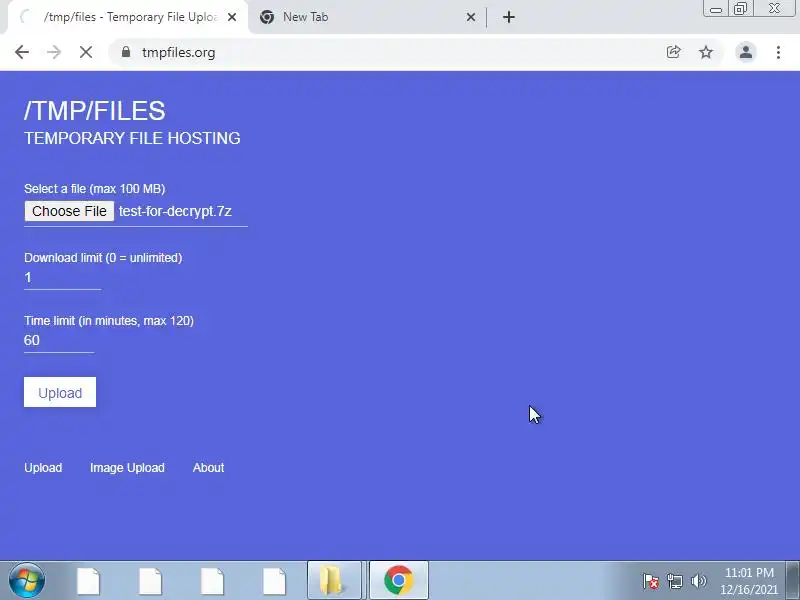Switch to the New Tab tab
800x600 pixels.
coord(365,17)
